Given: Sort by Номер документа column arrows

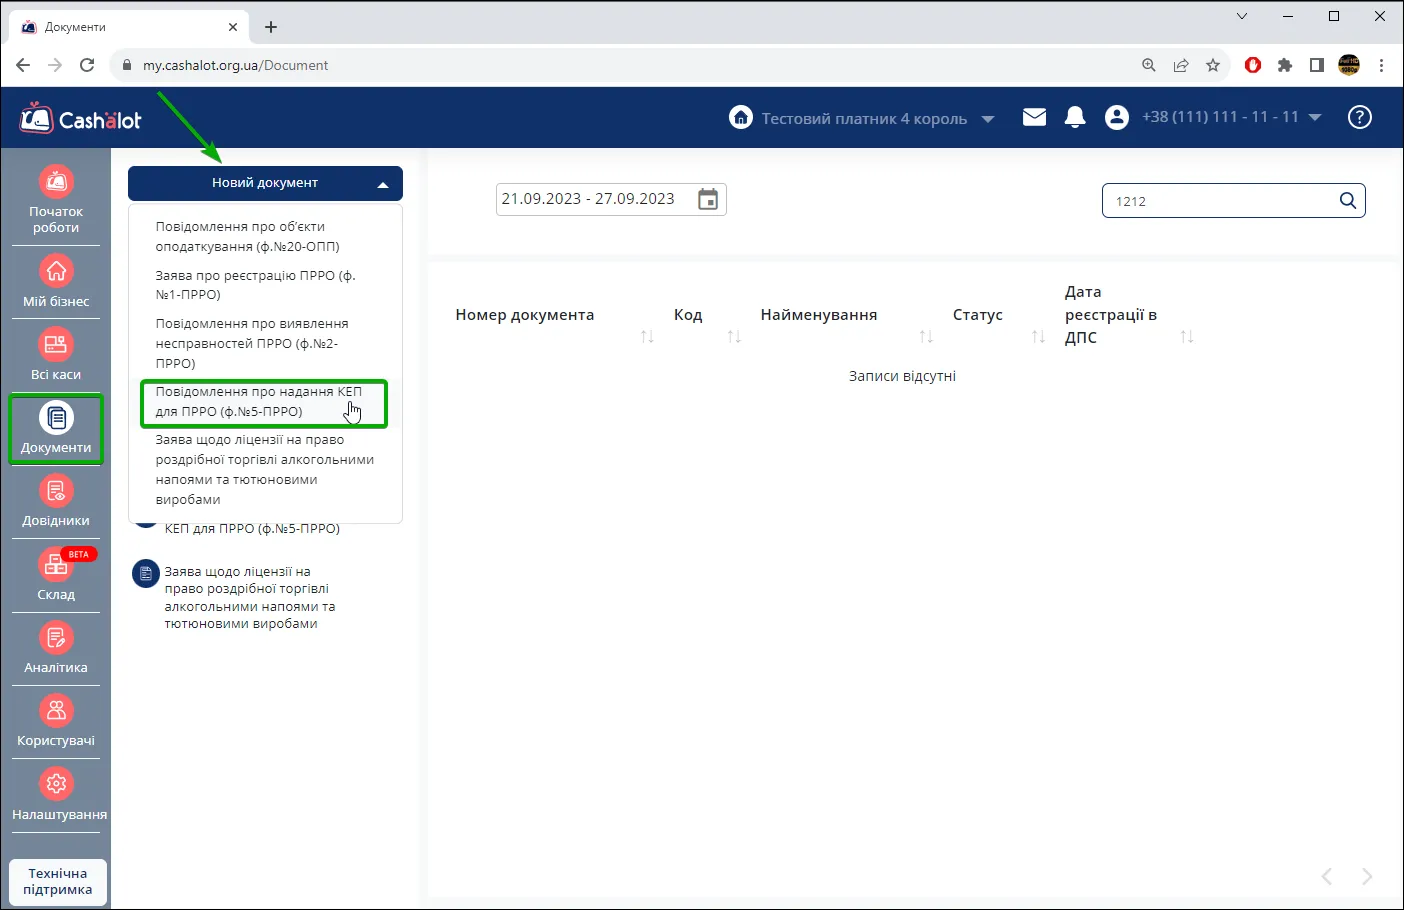Looking at the screenshot, I should tap(647, 337).
